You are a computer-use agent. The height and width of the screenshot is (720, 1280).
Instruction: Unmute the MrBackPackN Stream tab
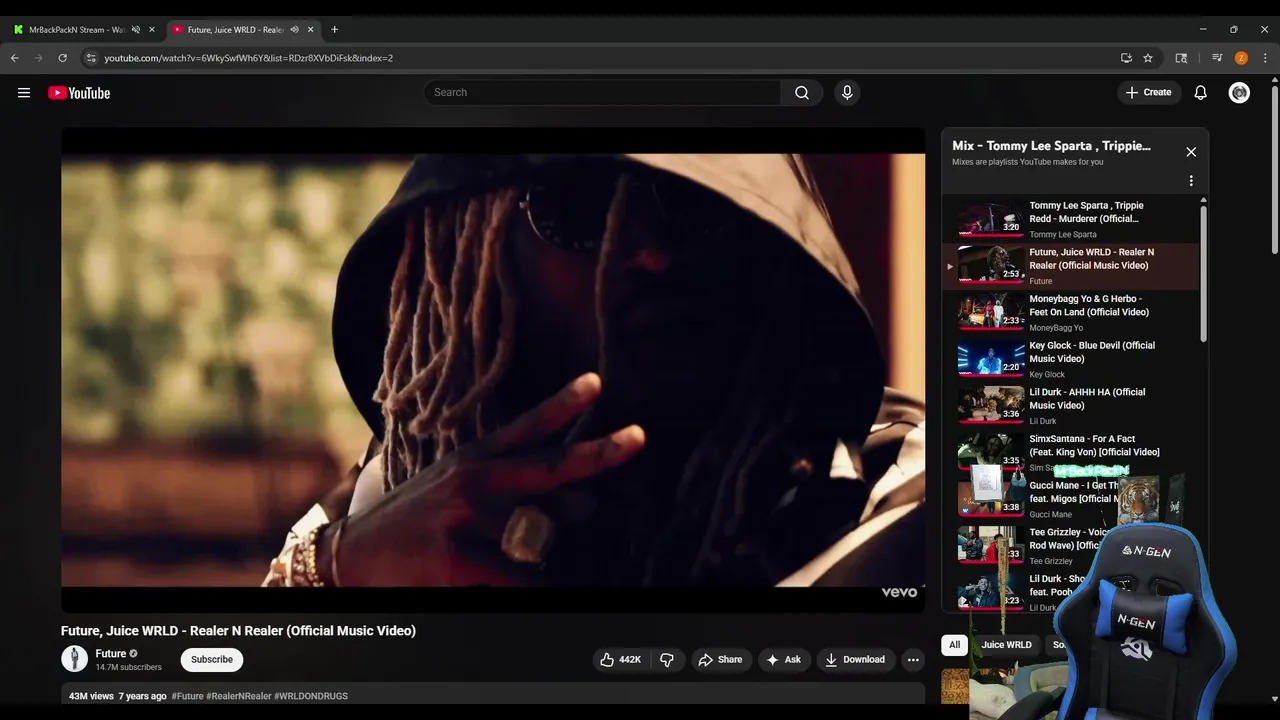136,30
